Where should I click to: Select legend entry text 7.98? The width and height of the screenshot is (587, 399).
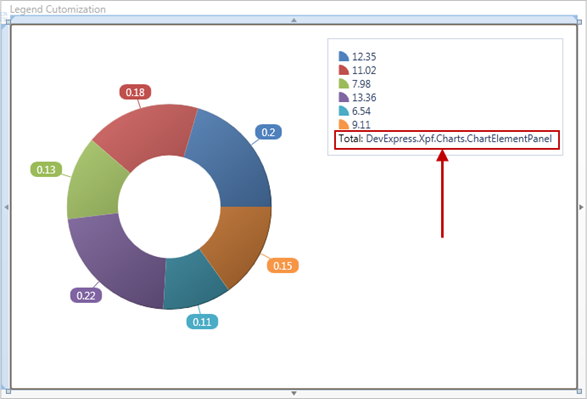tap(361, 84)
